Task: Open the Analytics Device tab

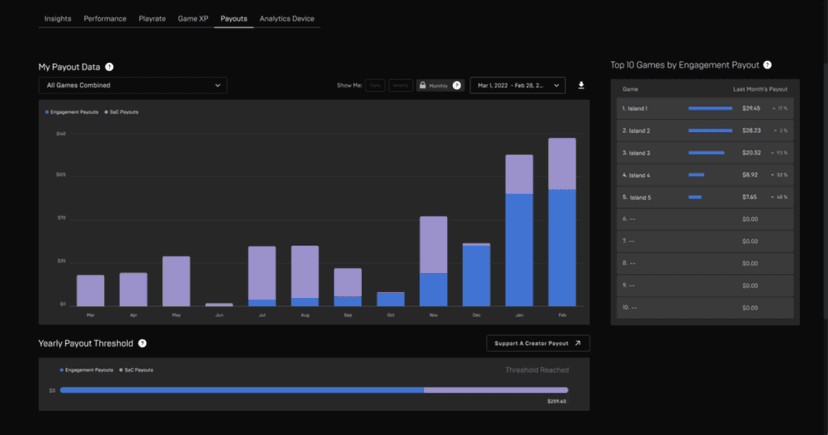Action: coord(287,18)
